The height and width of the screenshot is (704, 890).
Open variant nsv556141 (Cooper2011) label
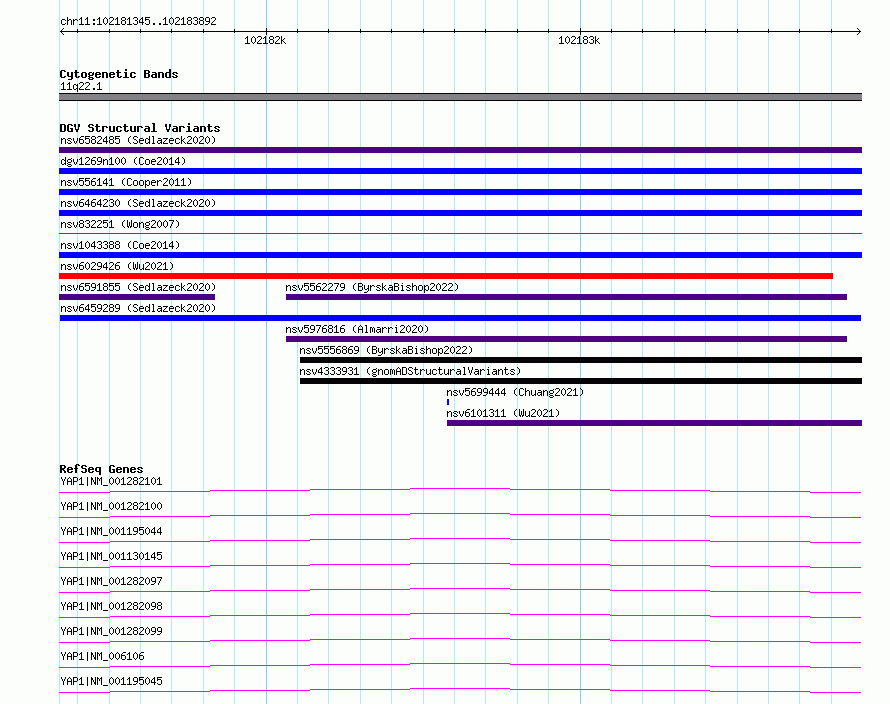126,182
